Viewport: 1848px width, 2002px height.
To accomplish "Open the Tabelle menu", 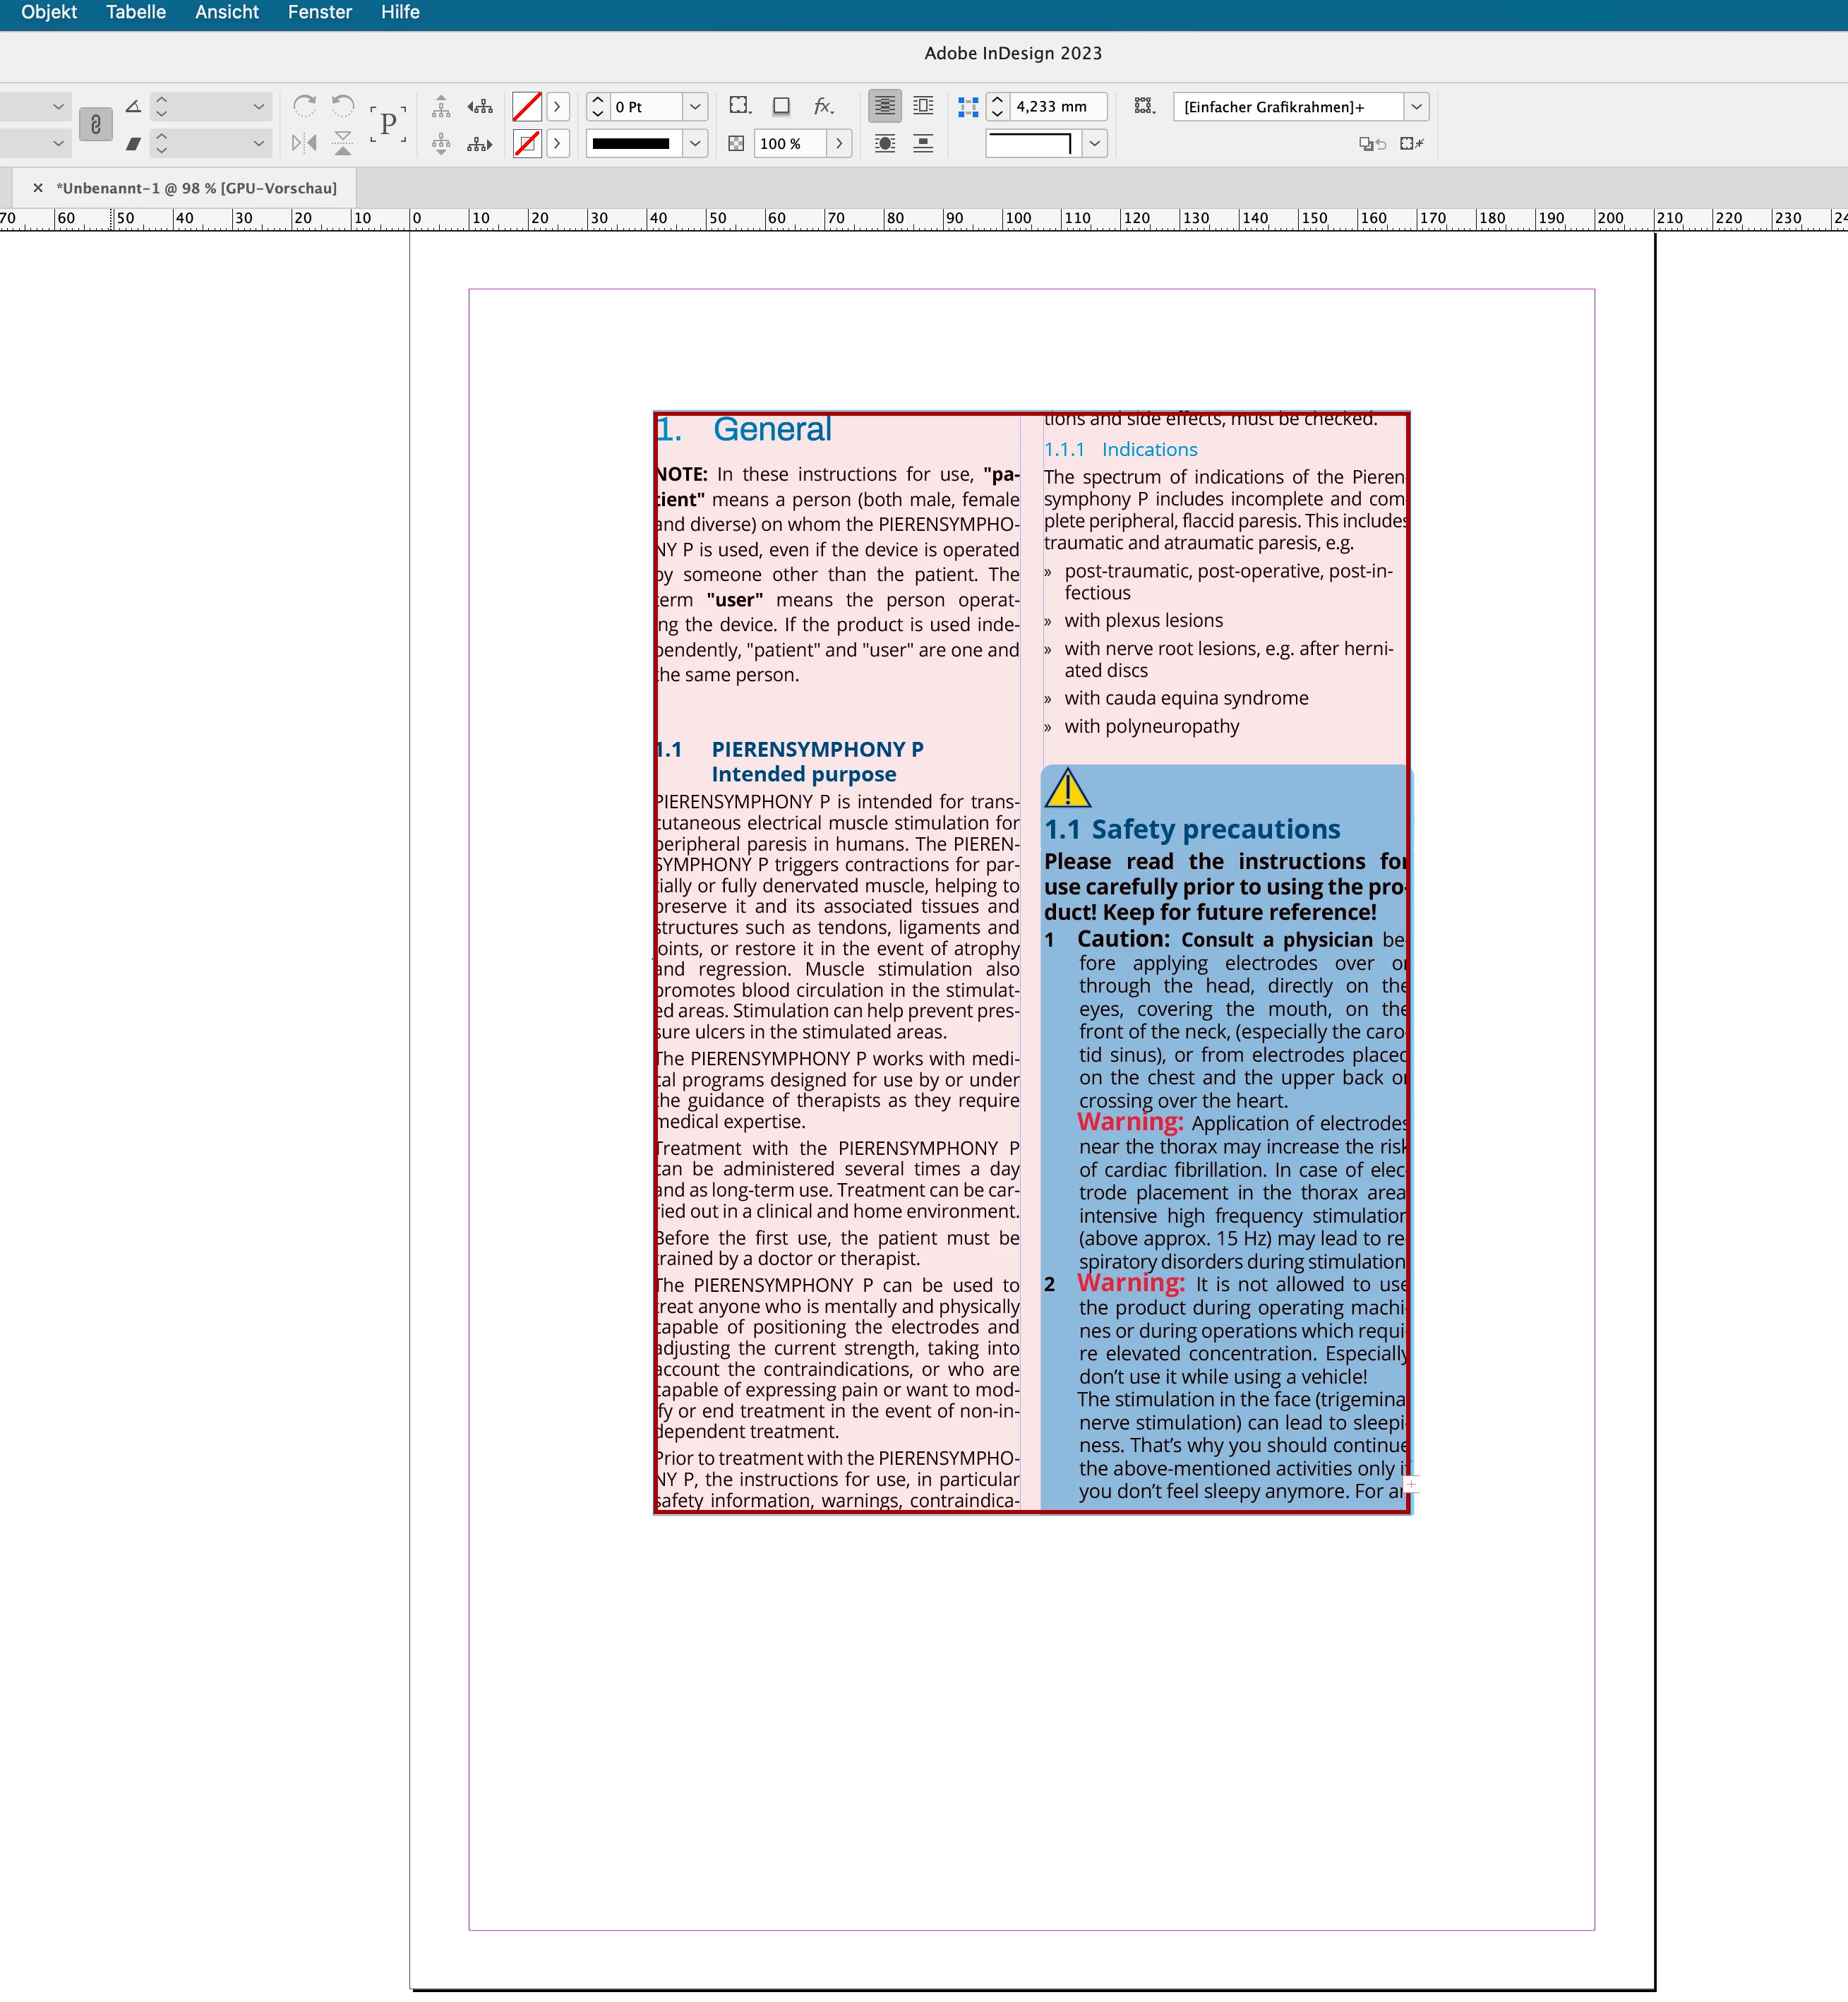I will tap(136, 12).
